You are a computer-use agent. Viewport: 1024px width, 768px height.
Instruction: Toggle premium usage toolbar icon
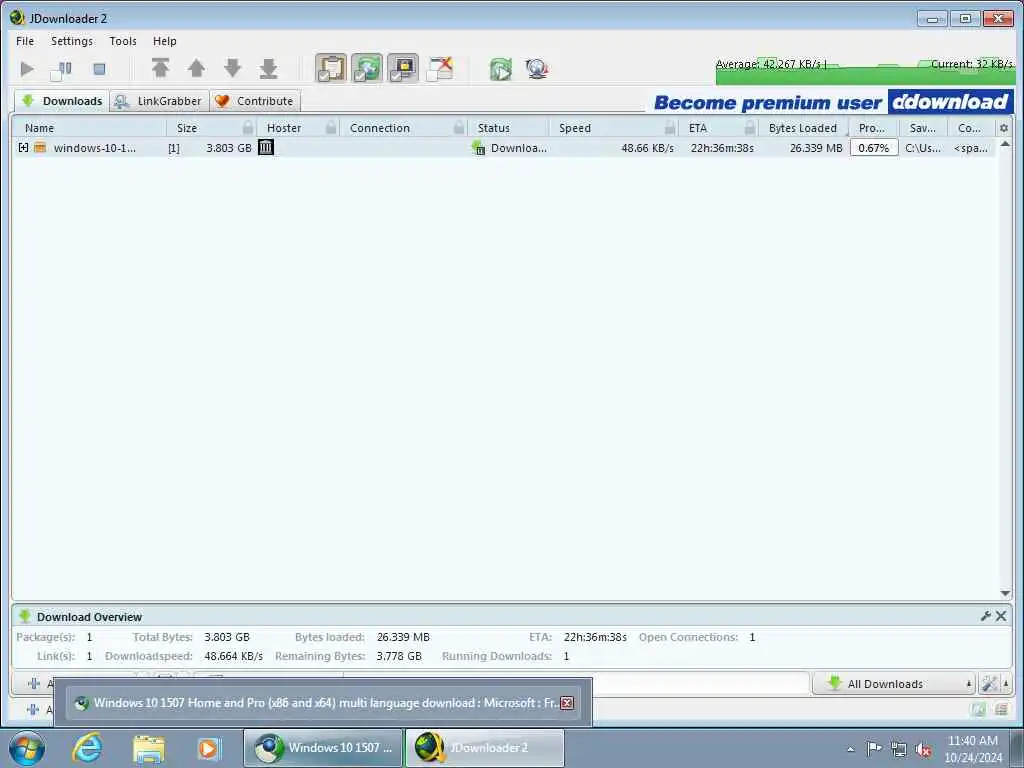(403, 68)
